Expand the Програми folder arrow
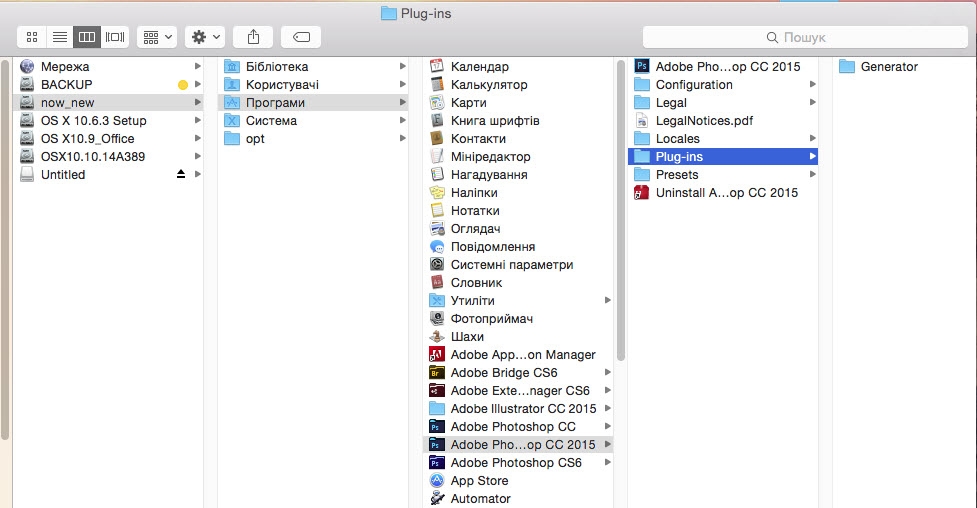Screen dimensions: 977x508 pyautogui.click(x=403, y=102)
